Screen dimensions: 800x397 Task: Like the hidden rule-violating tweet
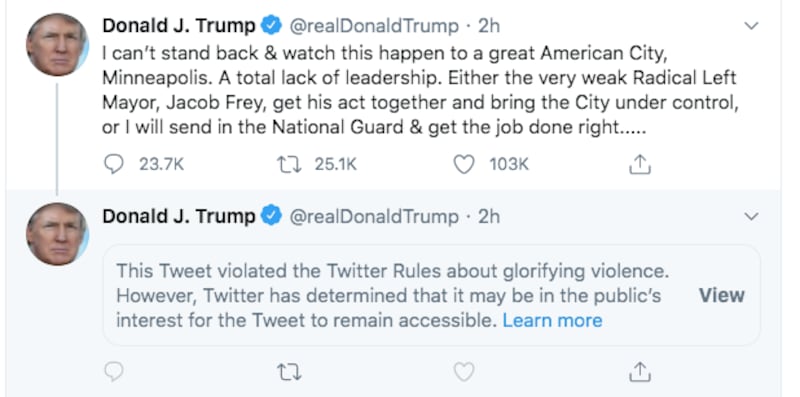pyautogui.click(x=464, y=372)
